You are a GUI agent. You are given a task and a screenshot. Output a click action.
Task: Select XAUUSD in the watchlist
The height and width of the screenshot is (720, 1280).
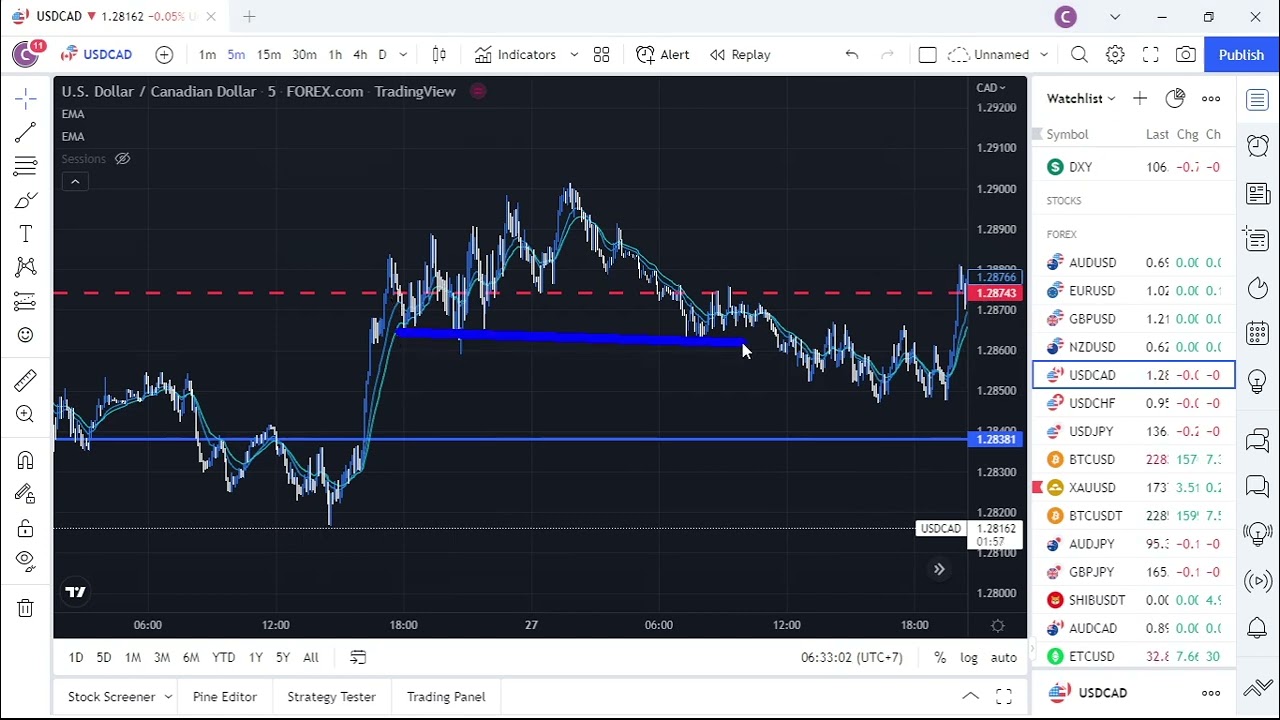click(1134, 488)
